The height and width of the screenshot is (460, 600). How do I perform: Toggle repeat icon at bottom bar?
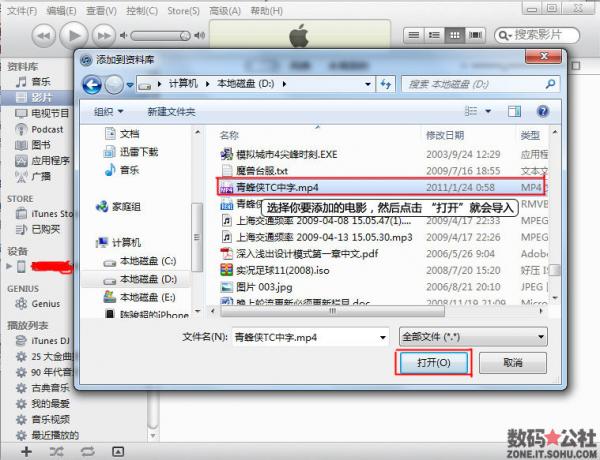(x=87, y=452)
